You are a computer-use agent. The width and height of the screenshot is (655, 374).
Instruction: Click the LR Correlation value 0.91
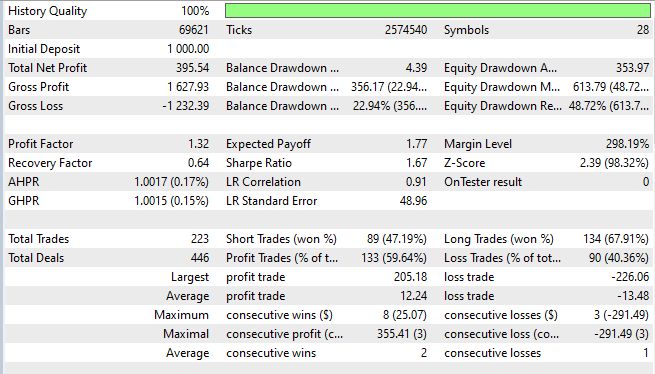(x=416, y=182)
